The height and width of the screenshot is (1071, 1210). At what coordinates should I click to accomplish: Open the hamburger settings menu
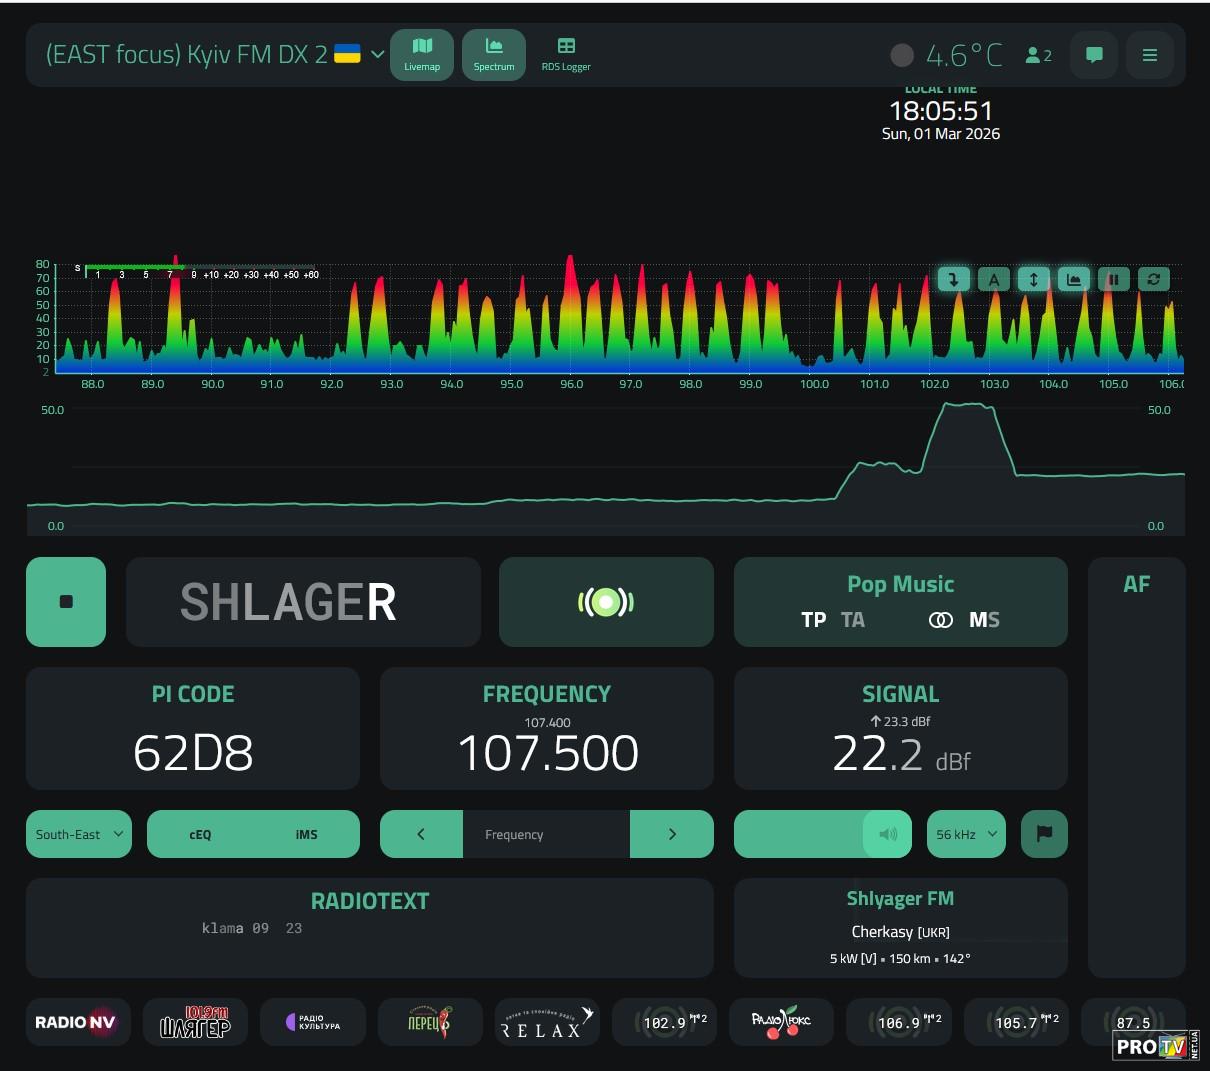(1150, 55)
